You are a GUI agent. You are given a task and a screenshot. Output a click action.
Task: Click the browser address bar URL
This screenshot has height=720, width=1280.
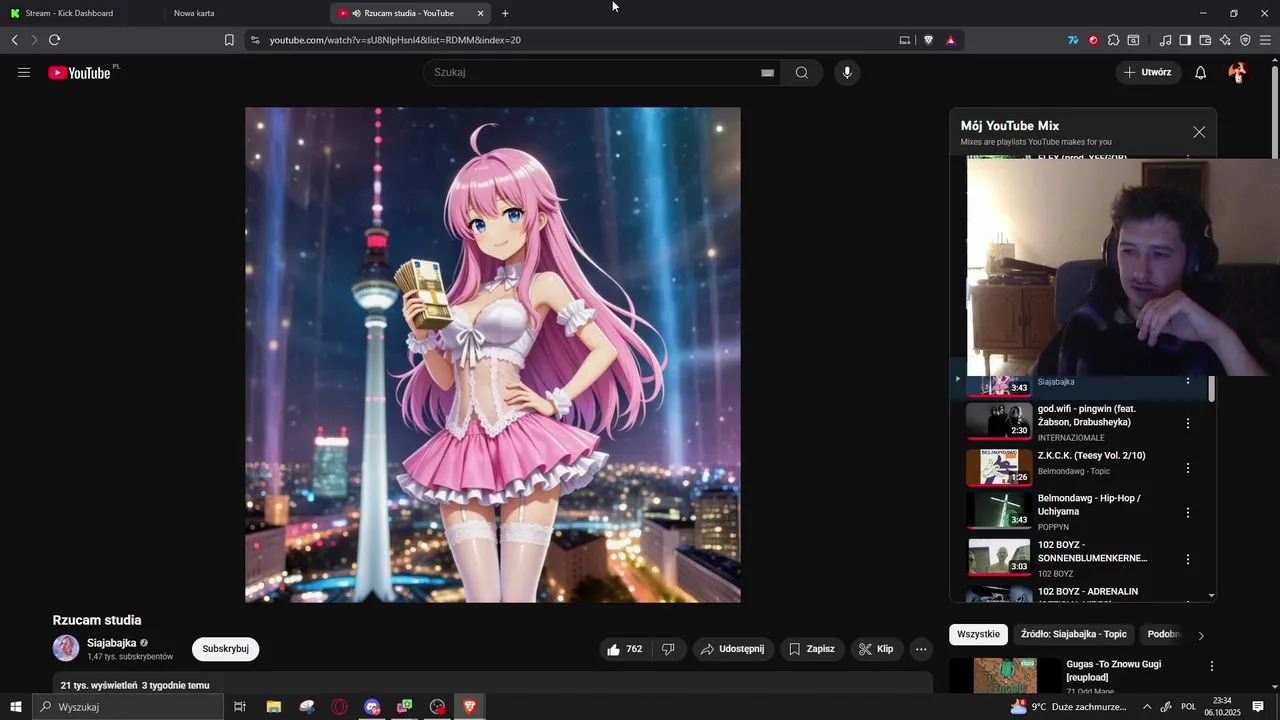[x=395, y=40]
